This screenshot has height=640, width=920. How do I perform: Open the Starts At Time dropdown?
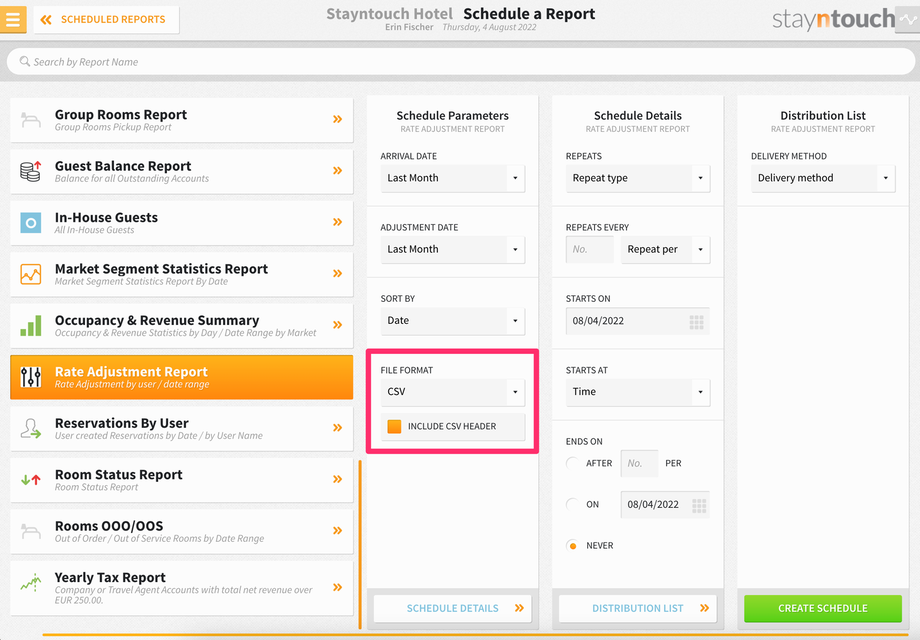point(638,392)
